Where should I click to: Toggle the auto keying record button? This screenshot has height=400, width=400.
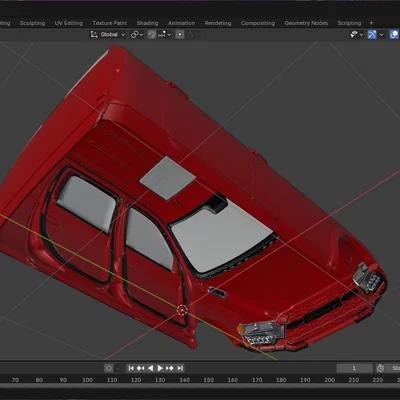click(x=109, y=368)
